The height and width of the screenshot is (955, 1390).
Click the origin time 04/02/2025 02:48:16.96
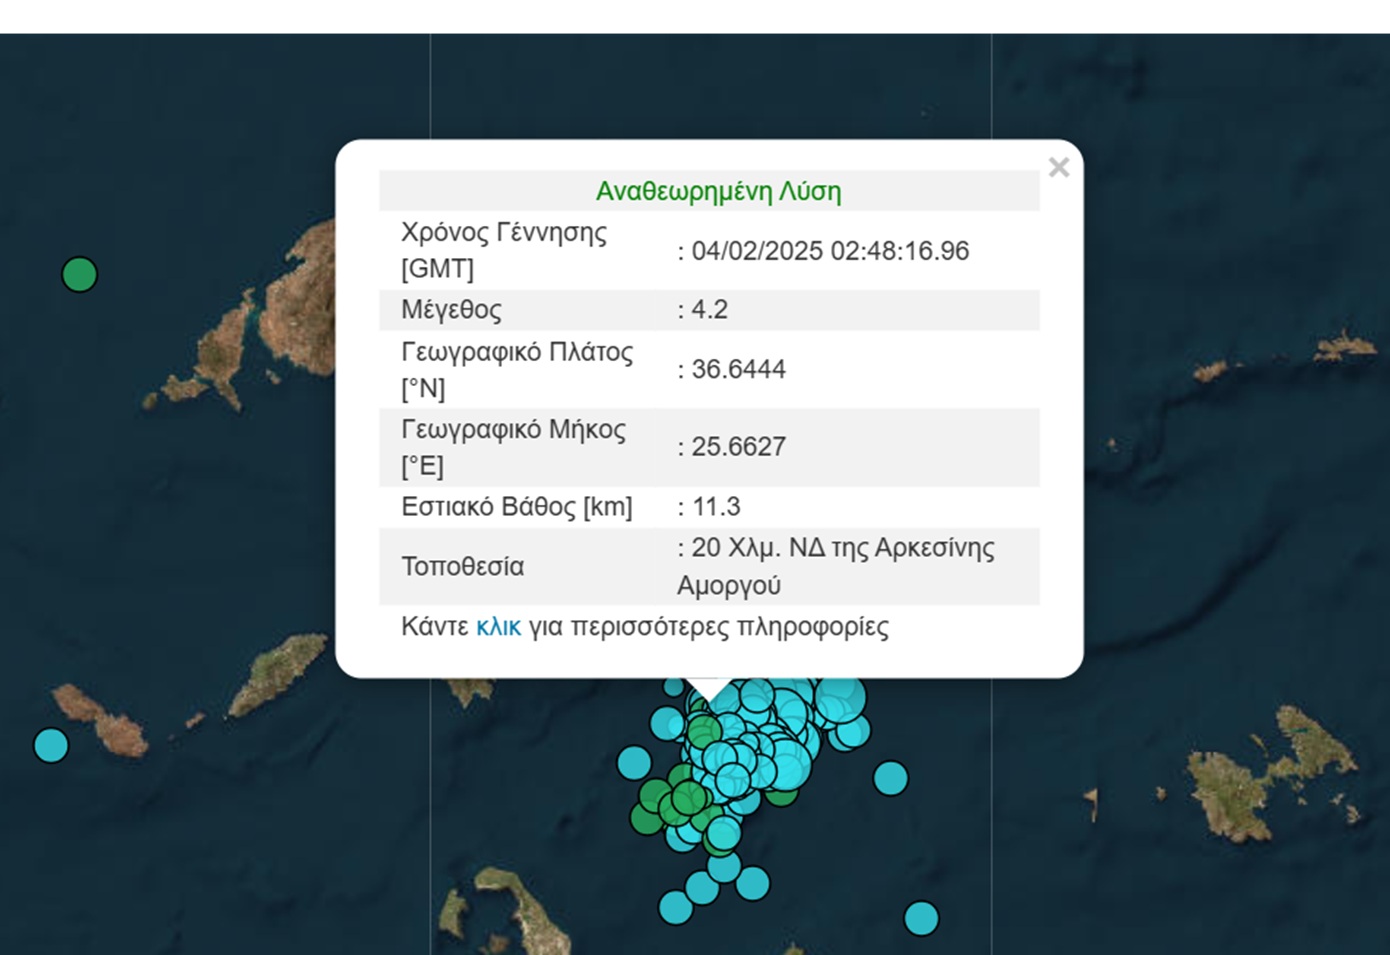[829, 251]
